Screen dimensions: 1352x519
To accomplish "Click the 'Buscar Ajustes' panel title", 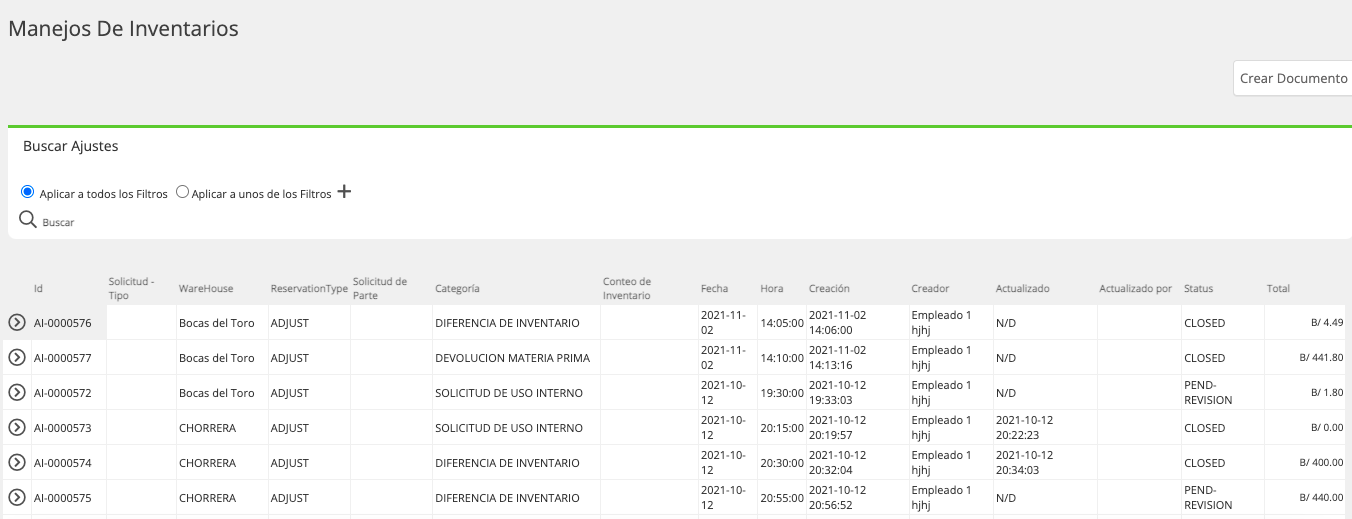I will [x=71, y=146].
